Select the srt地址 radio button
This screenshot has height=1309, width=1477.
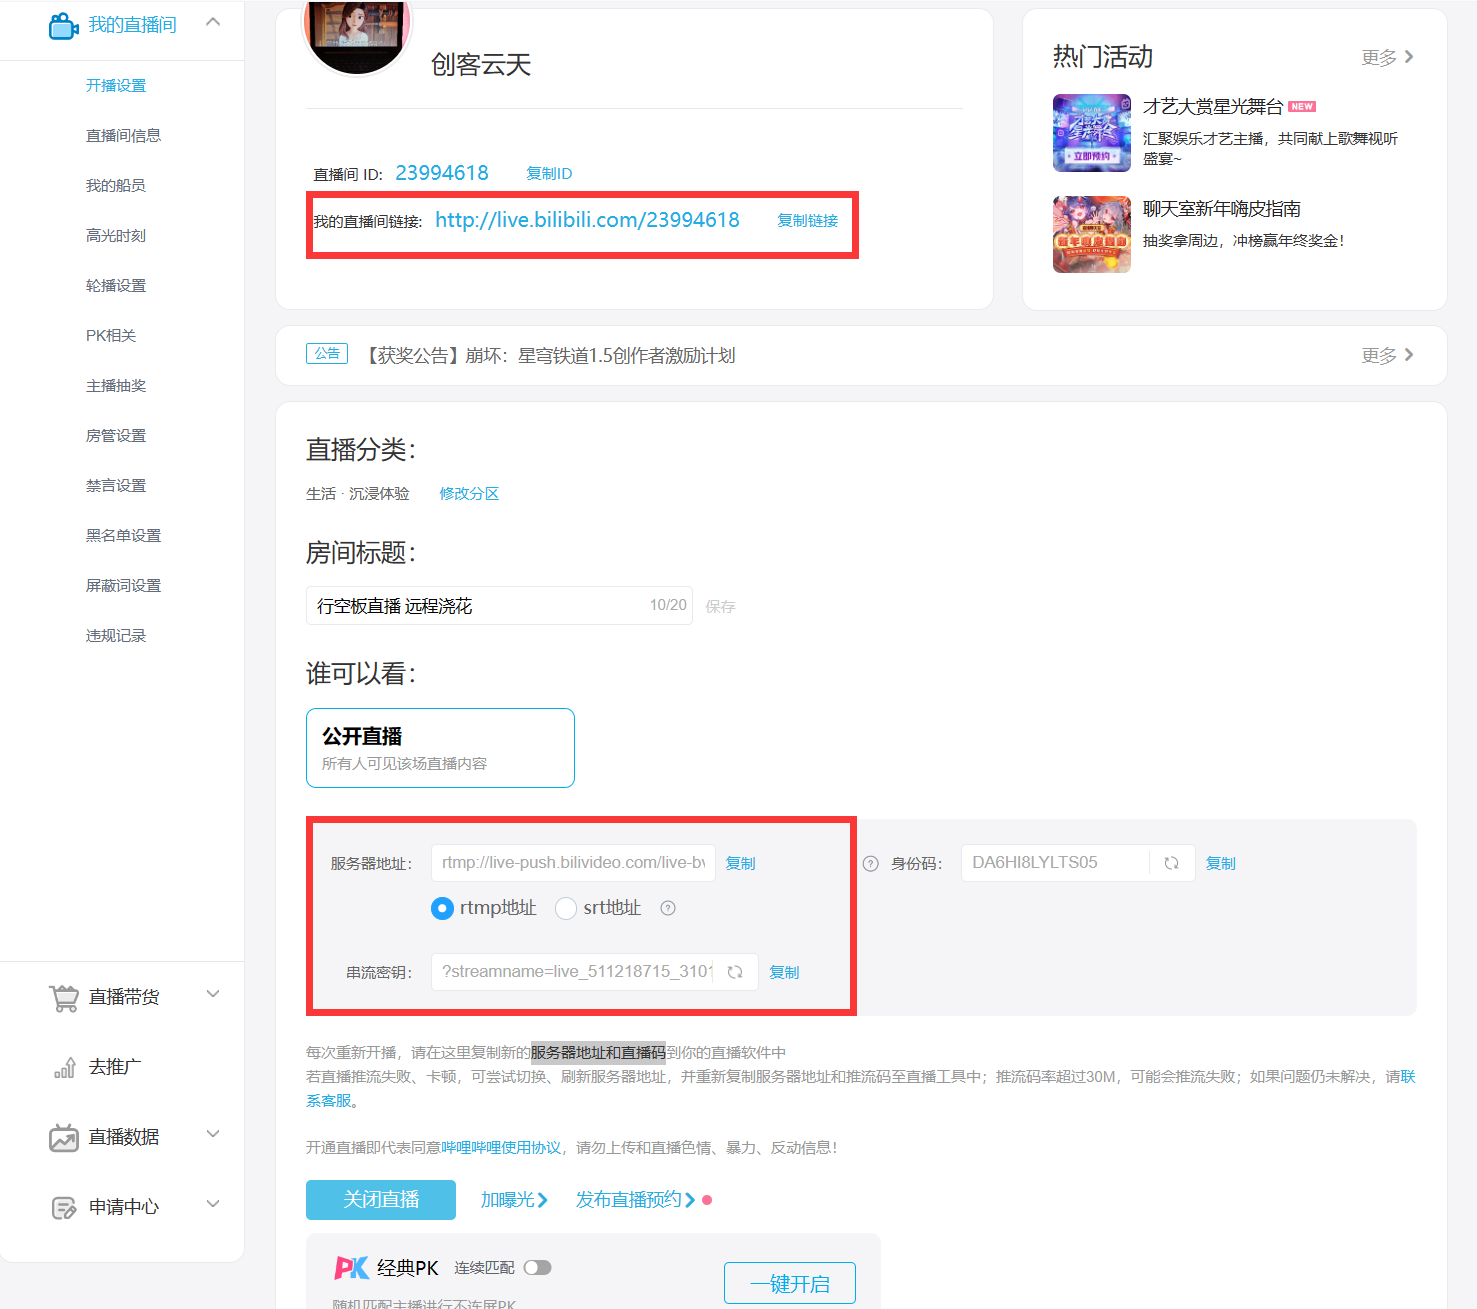[x=566, y=908]
